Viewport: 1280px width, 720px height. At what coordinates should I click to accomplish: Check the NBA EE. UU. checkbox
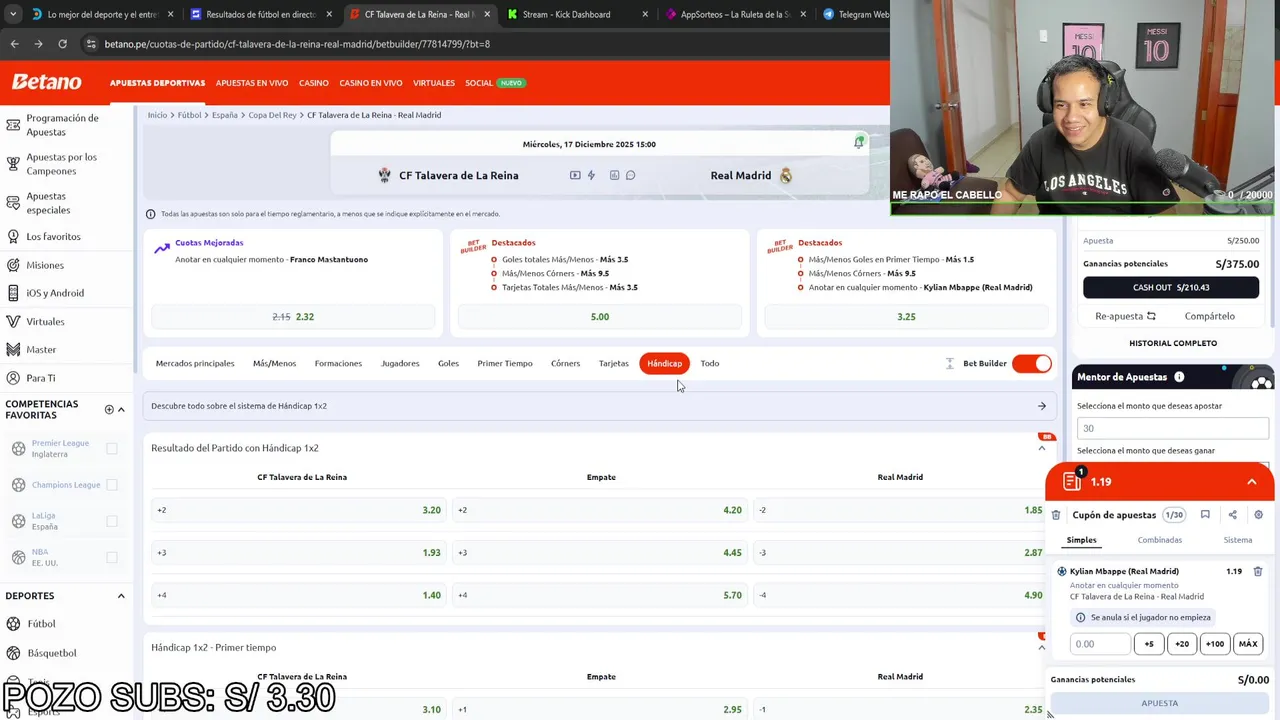click(x=112, y=557)
